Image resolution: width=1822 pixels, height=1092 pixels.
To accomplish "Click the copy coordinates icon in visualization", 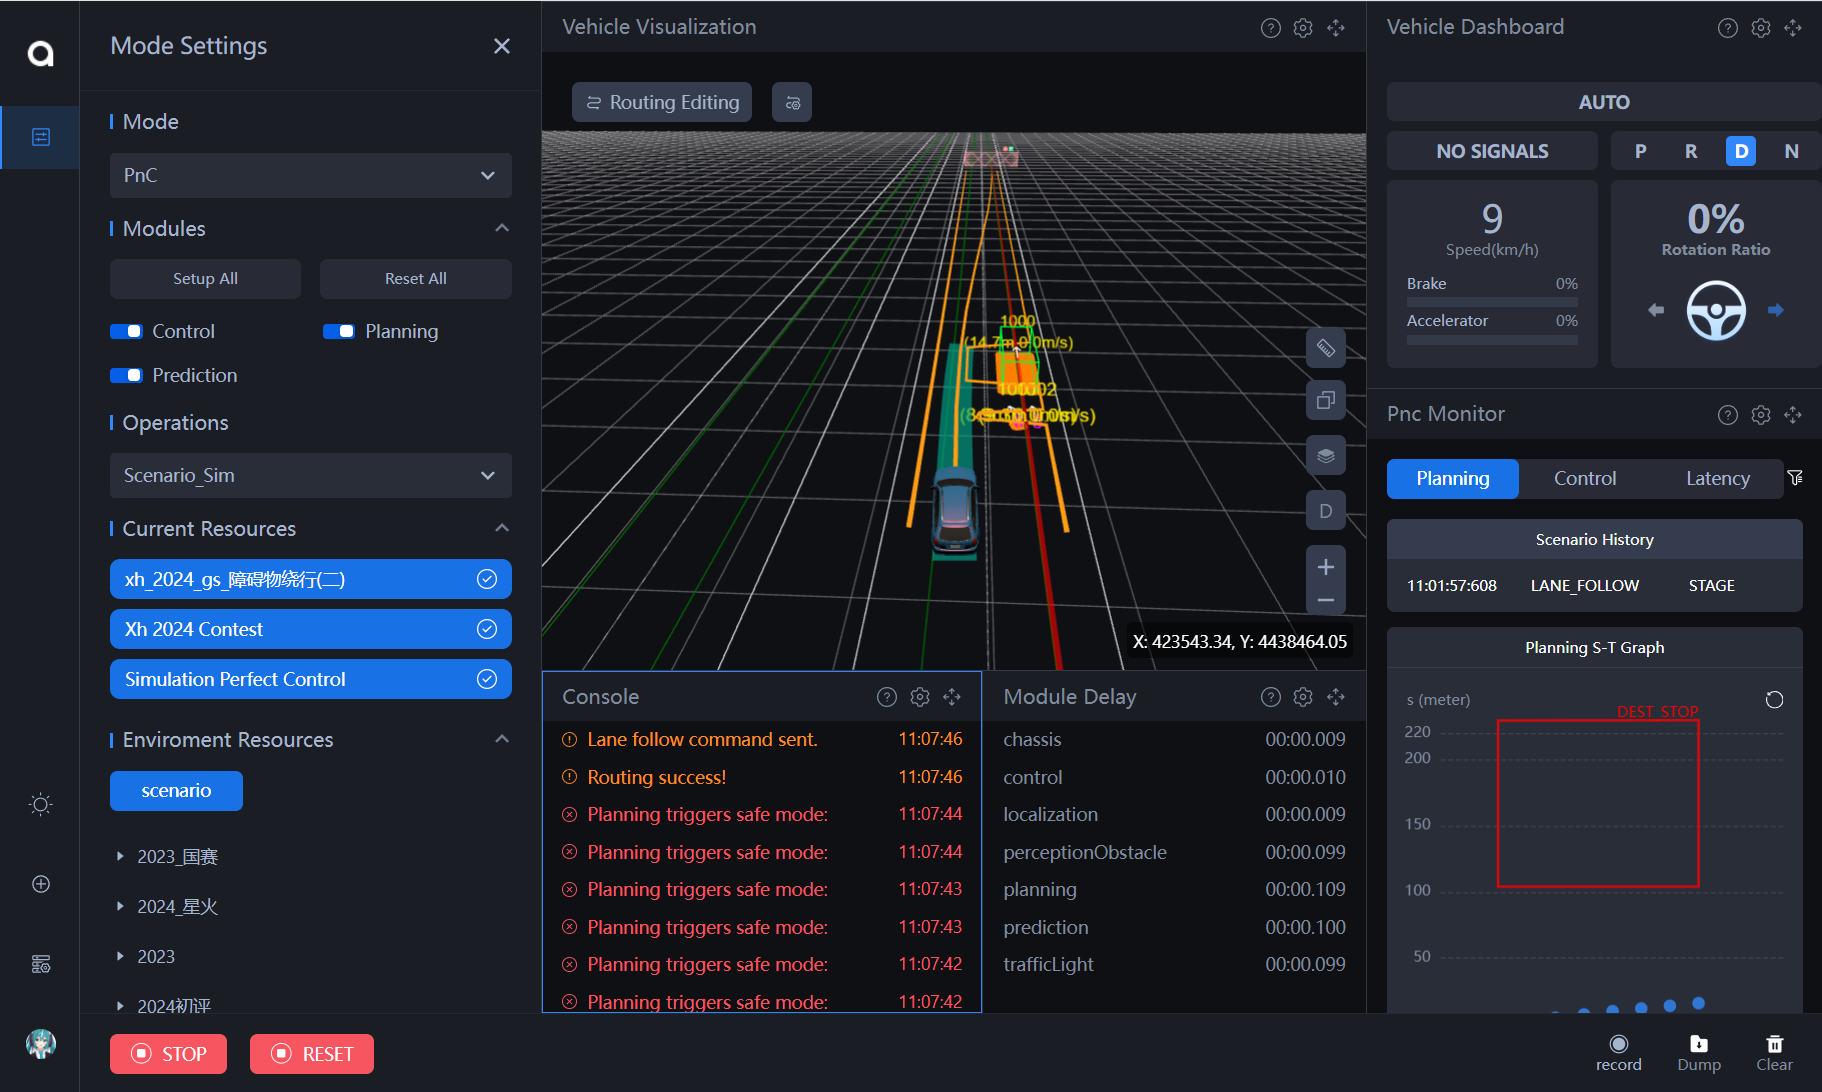I will point(1325,401).
